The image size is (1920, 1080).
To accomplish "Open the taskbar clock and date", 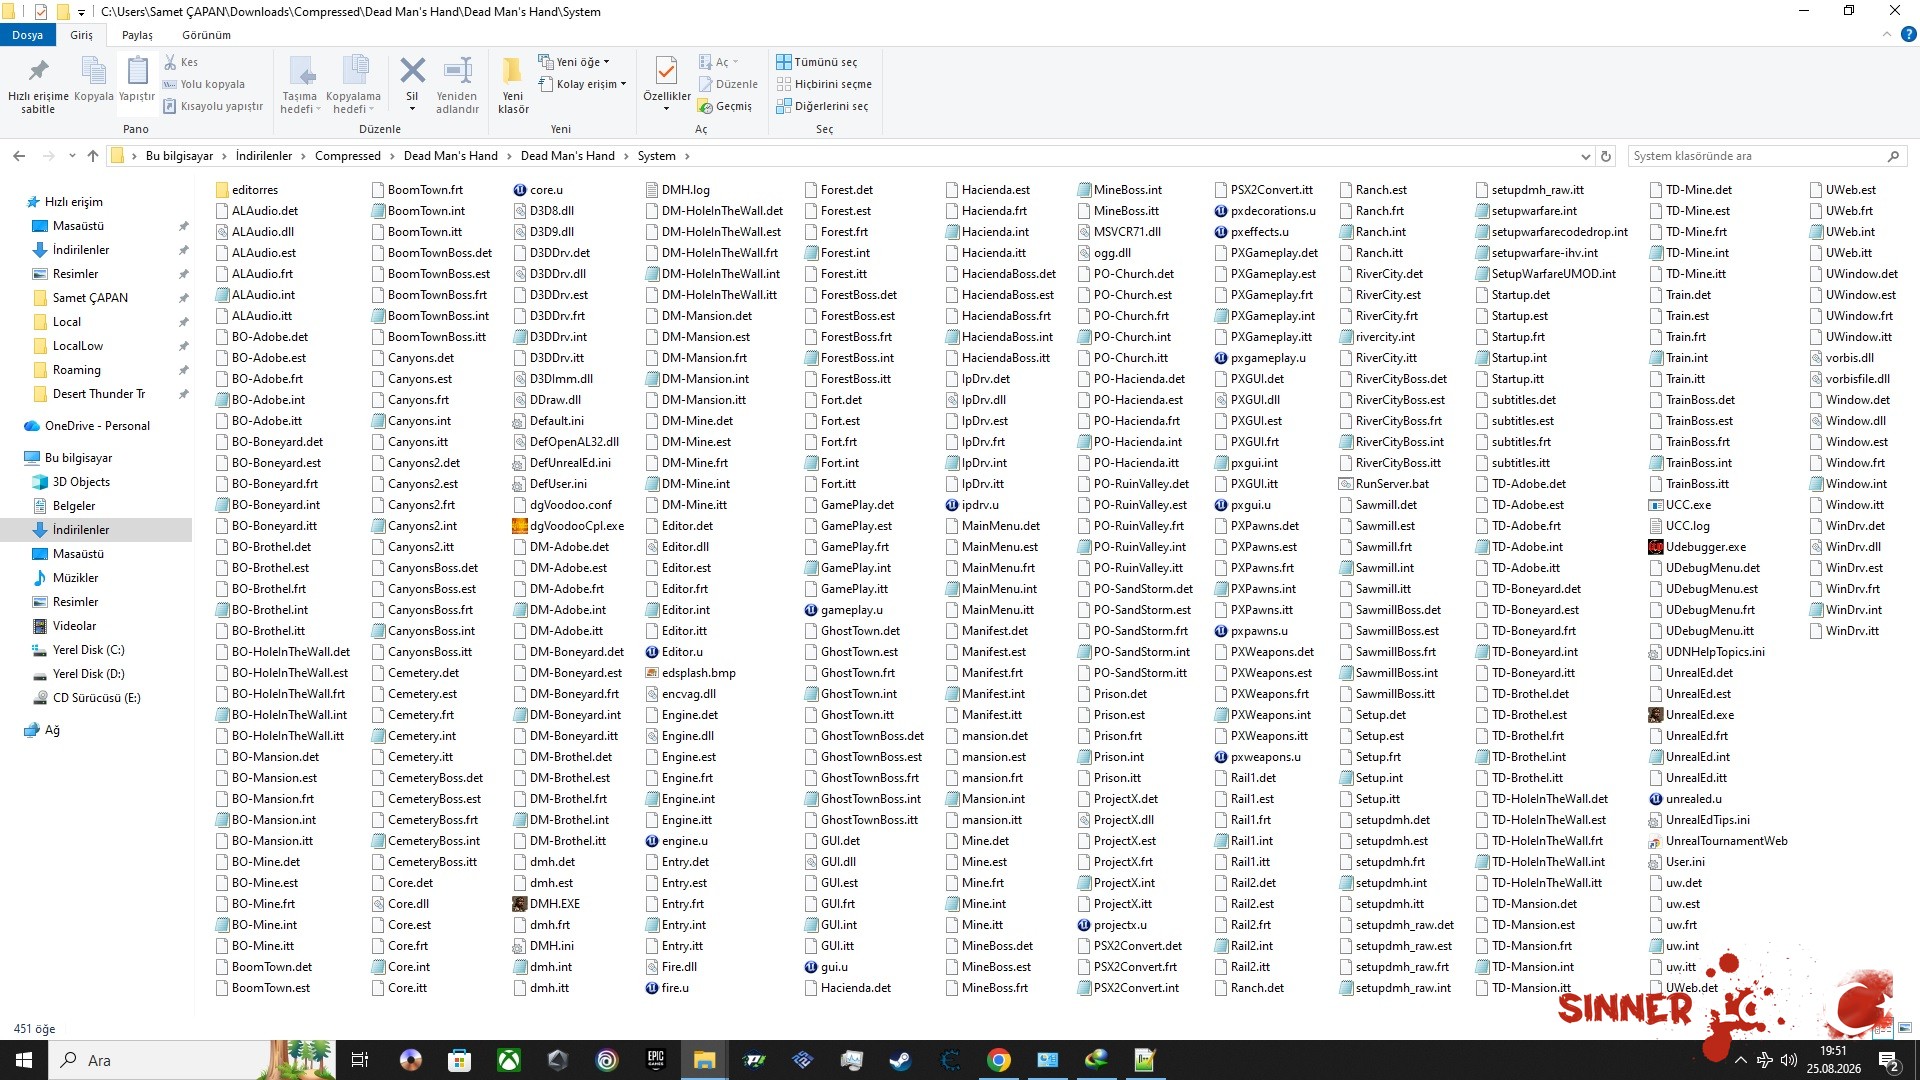I will click(1833, 1060).
